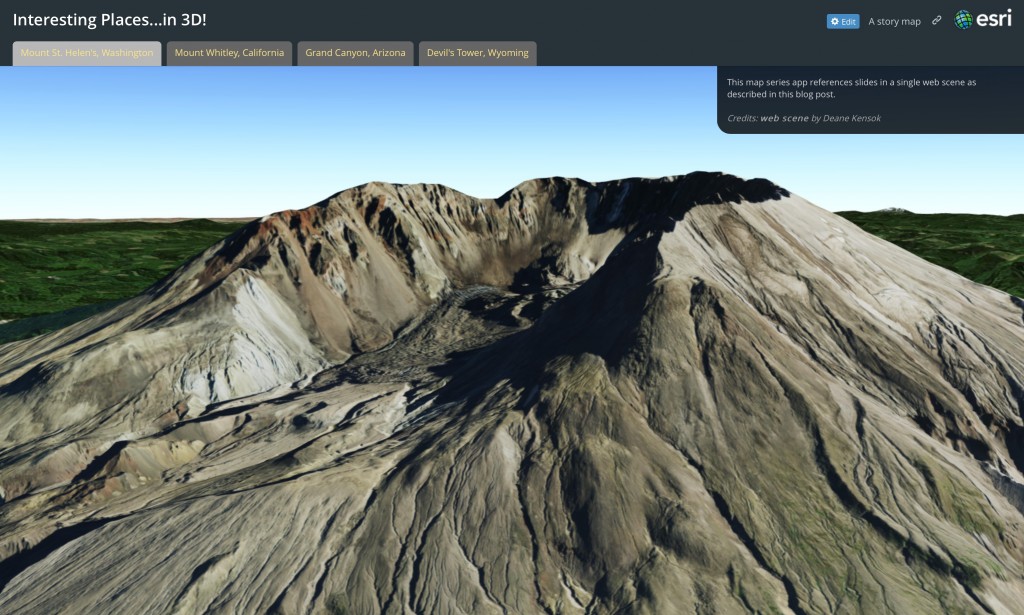
Task: Open the 'web scene' credits link
Action: click(x=784, y=118)
